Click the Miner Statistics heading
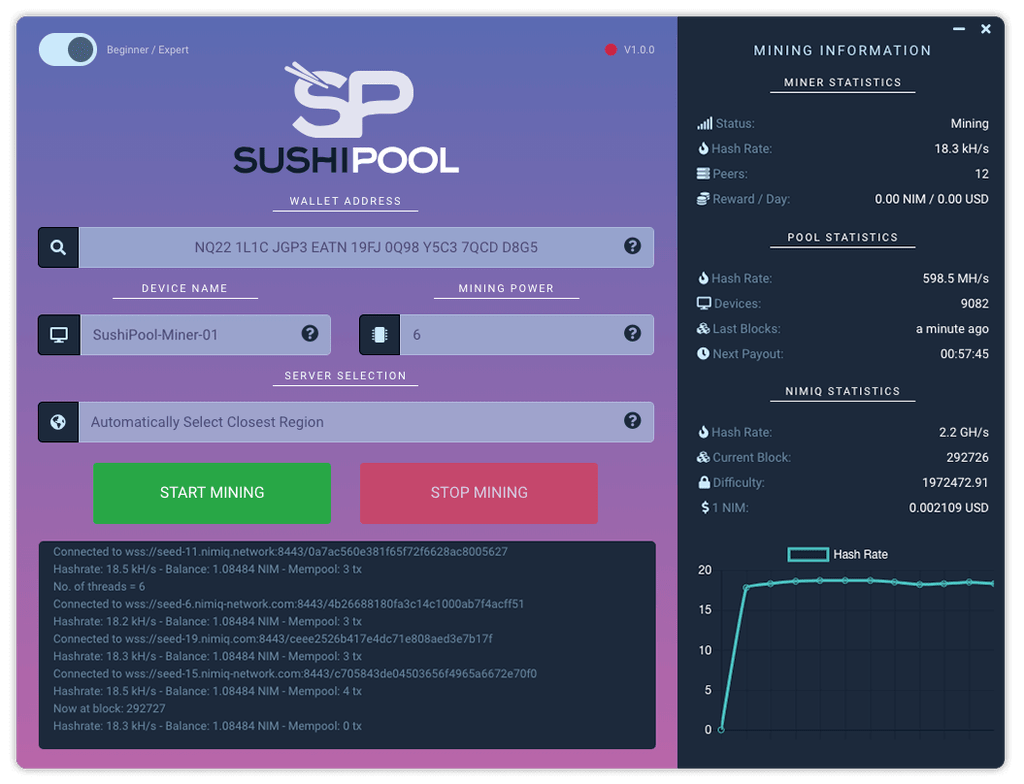Viewport: 1024px width, 784px height. pyautogui.click(x=842, y=82)
